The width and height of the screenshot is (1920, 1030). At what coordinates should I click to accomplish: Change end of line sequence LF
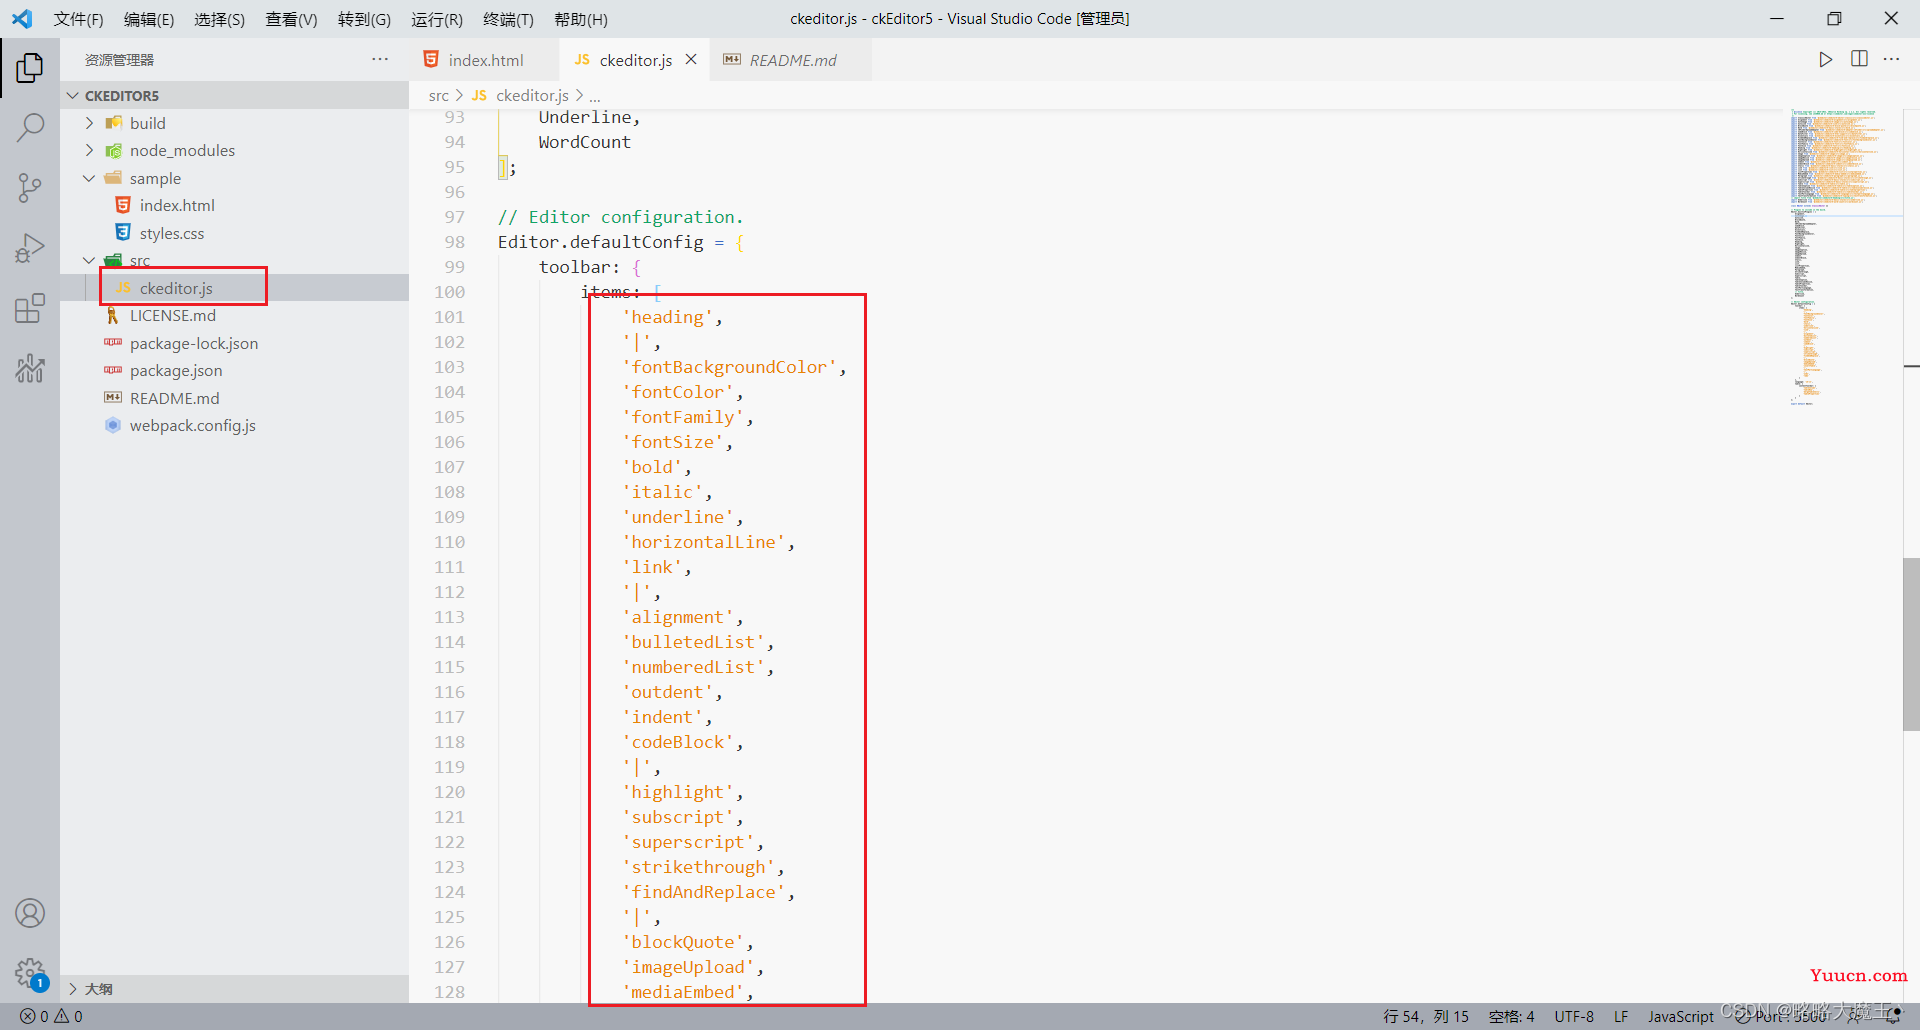coord(1621,1016)
